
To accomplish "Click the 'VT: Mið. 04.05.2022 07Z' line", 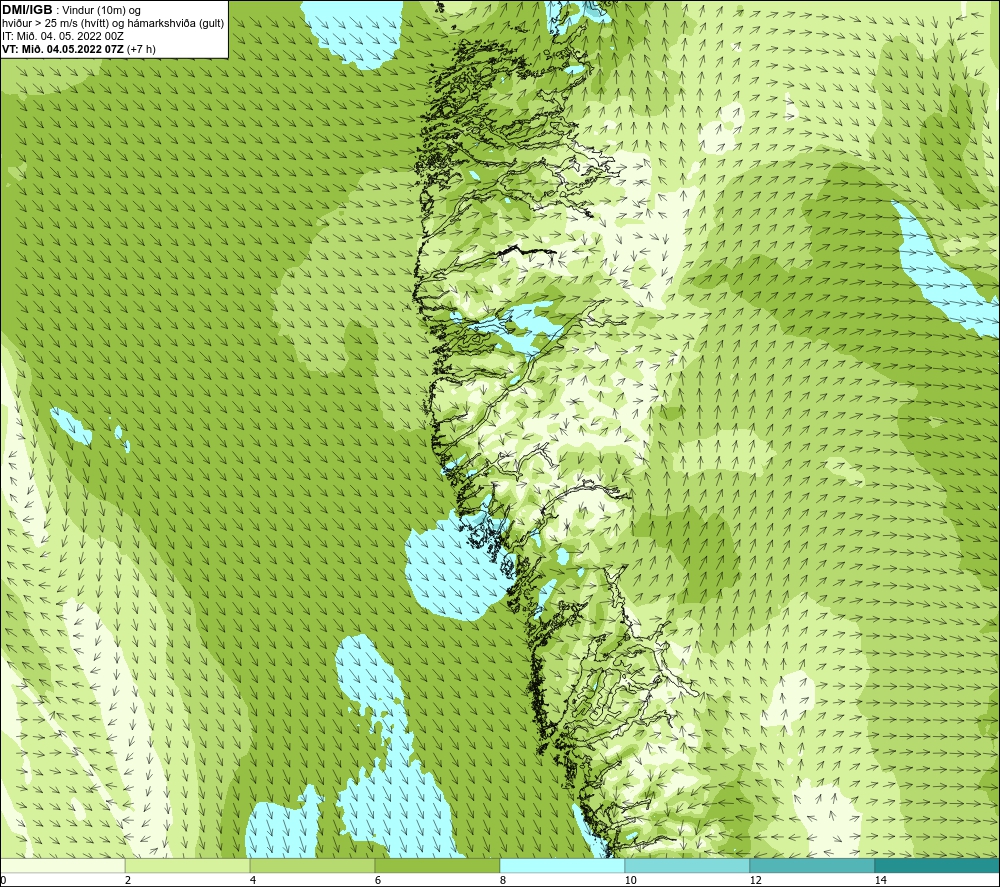I will click(x=63, y=49).
